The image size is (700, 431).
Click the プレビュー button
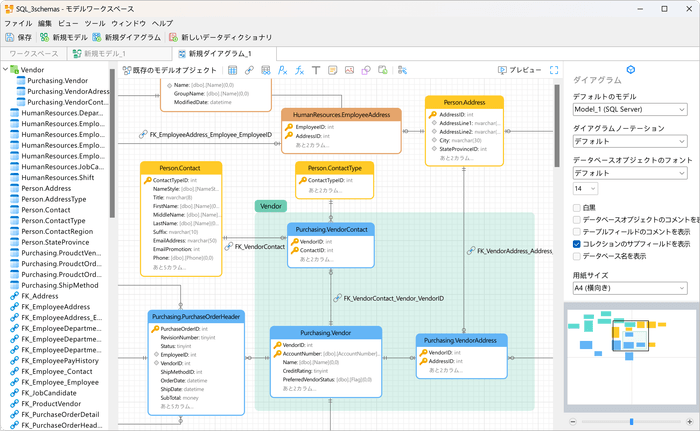tap(519, 71)
